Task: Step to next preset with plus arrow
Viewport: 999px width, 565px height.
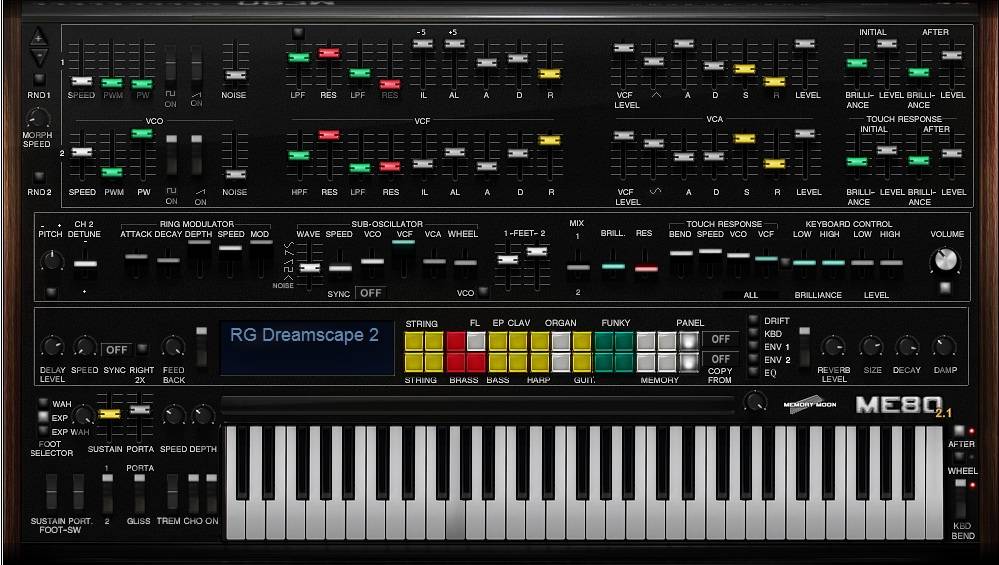Action: (x=39, y=37)
